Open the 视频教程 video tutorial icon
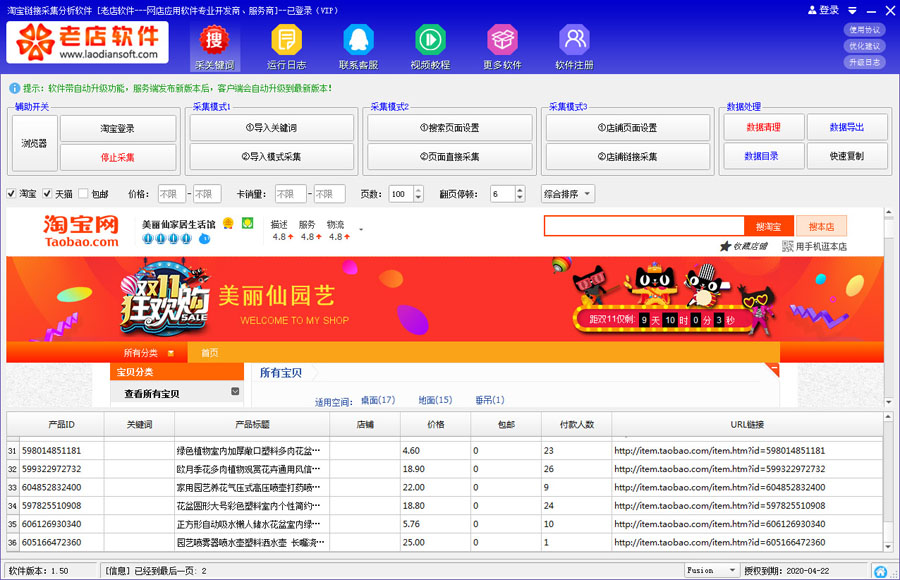Screen dimensions: 900x580 [429, 45]
